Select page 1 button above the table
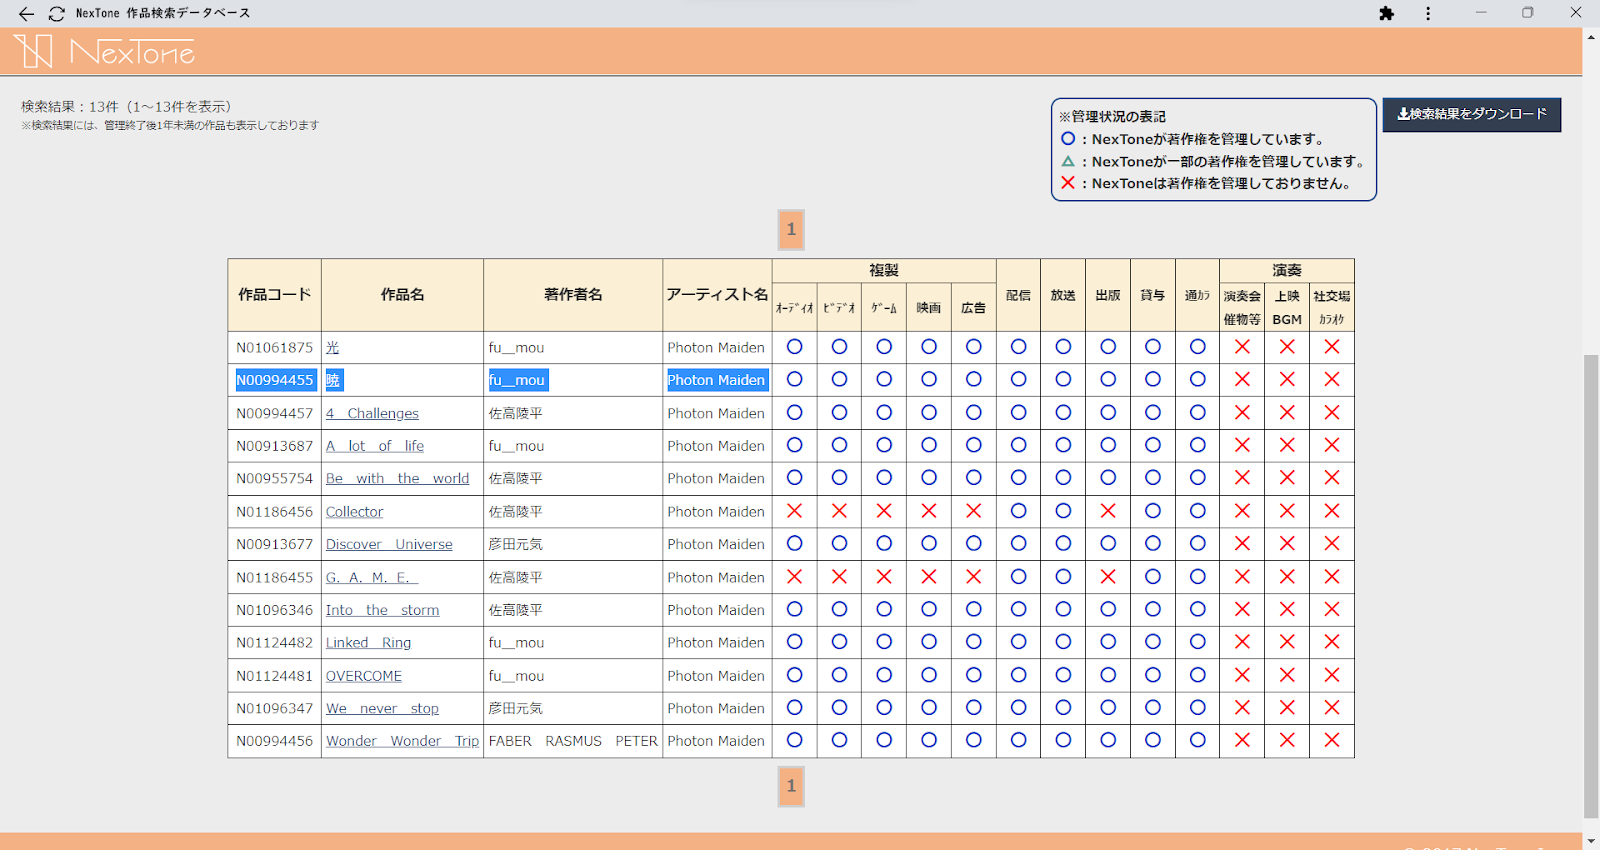1600x850 pixels. 791,230
